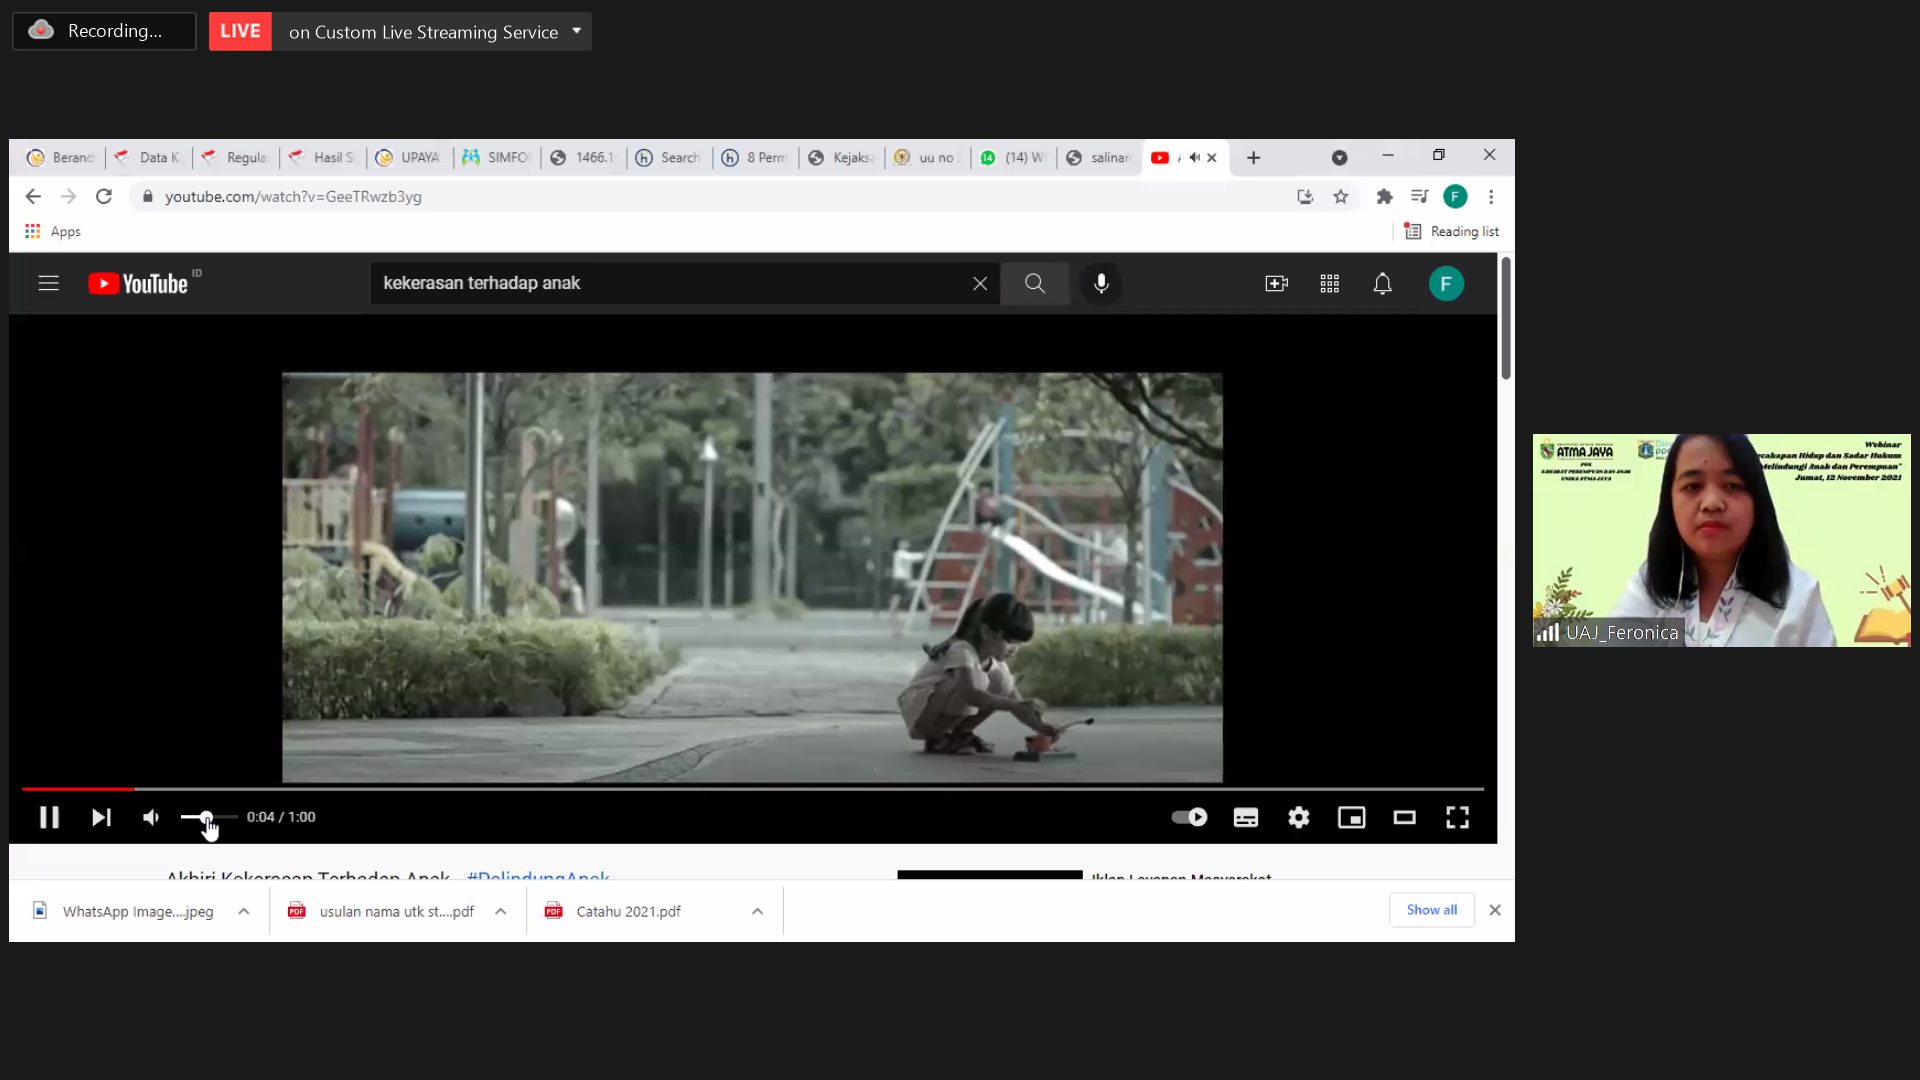Open YouTube notifications bell
1920x1080 pixels.
(1382, 283)
